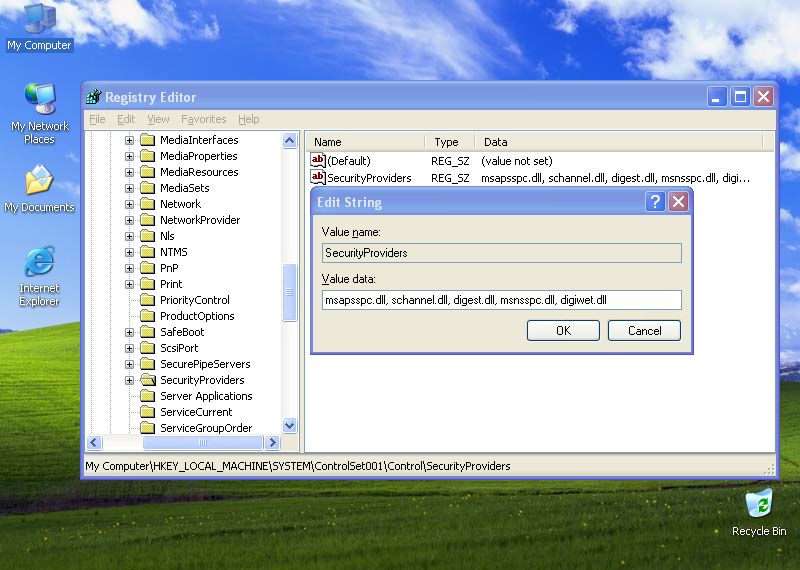
Task: Click the registry path in status bar
Action: pos(297,466)
